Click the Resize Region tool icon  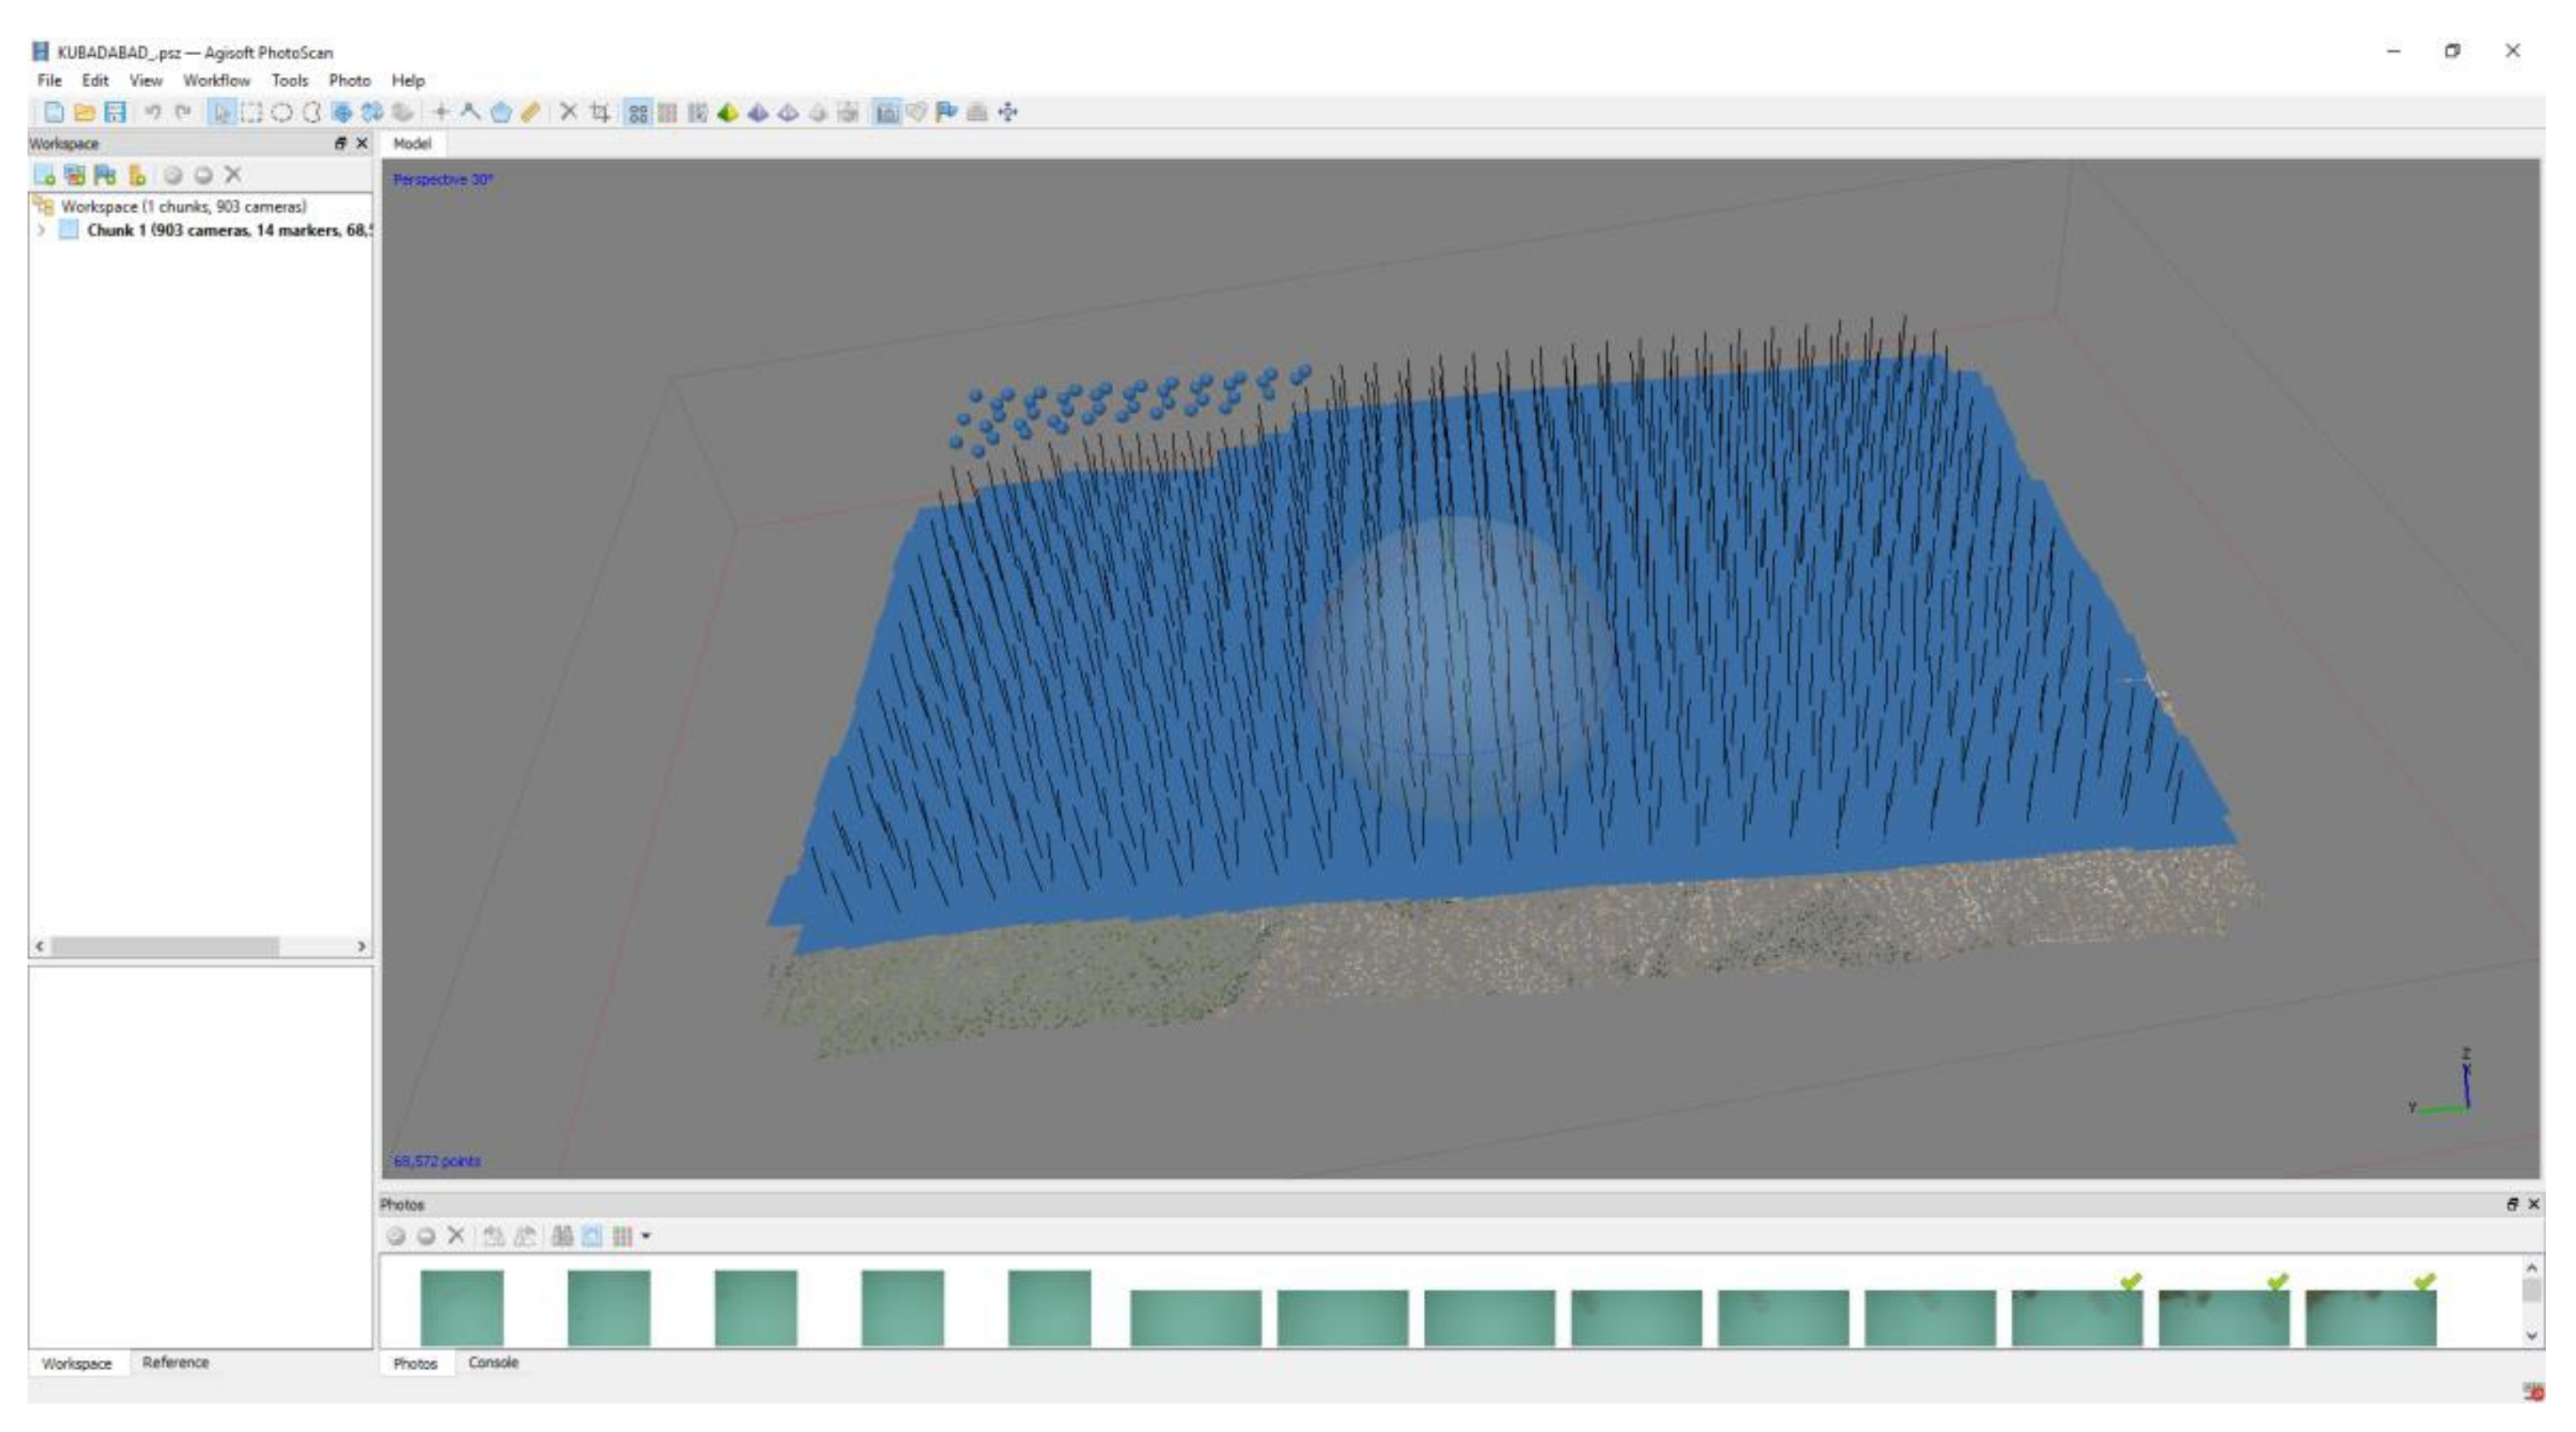pyautogui.click(x=342, y=112)
